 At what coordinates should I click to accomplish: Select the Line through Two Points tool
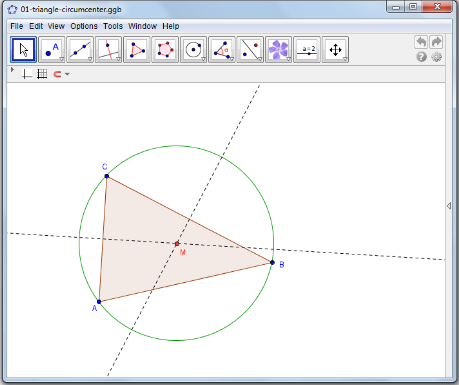(80, 50)
